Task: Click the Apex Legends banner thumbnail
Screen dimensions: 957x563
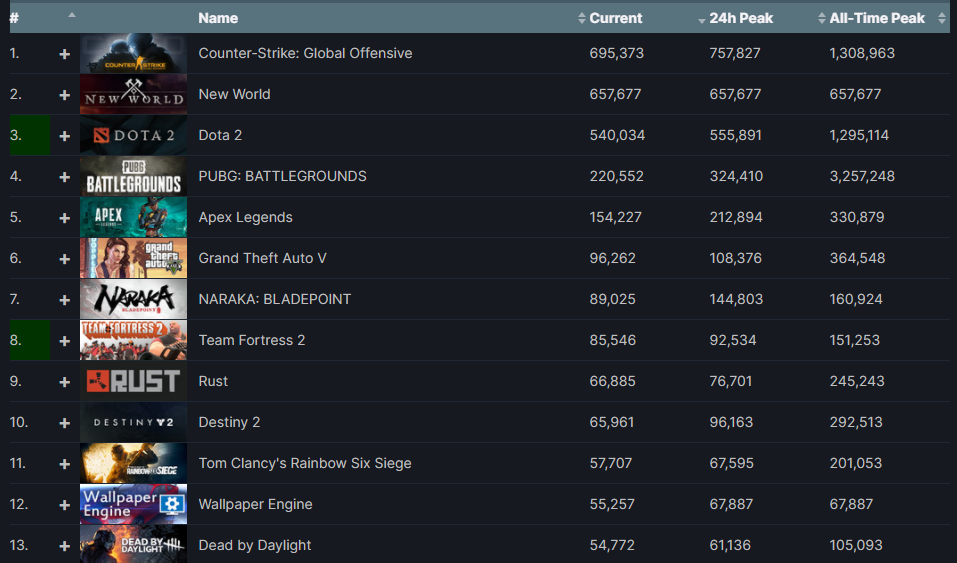Action: (x=133, y=217)
